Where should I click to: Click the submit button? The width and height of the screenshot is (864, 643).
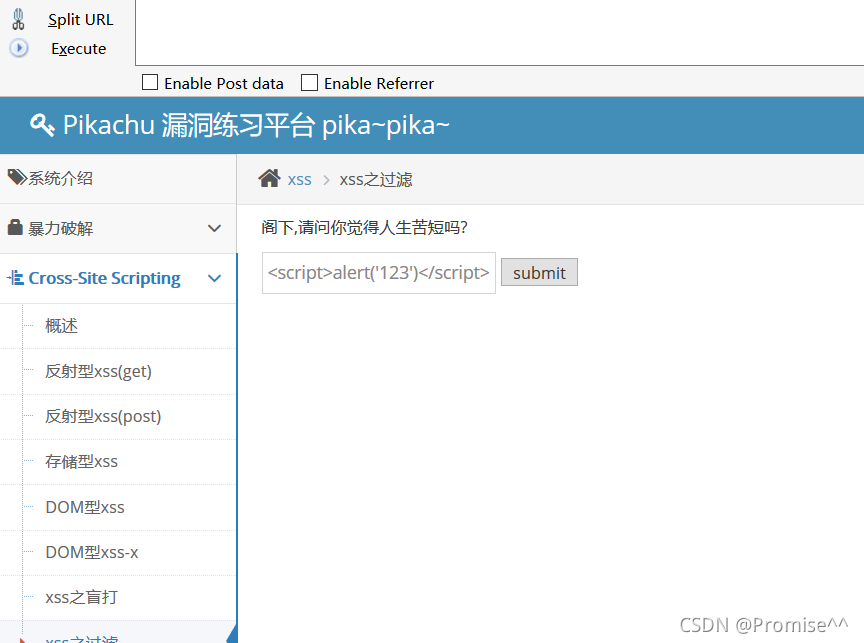click(x=539, y=272)
